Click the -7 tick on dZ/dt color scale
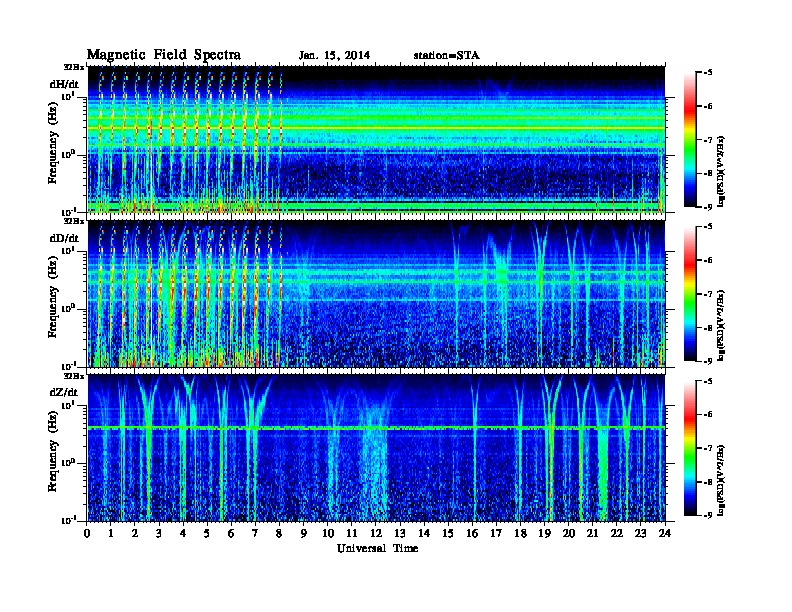792x612 pixels. (x=707, y=448)
